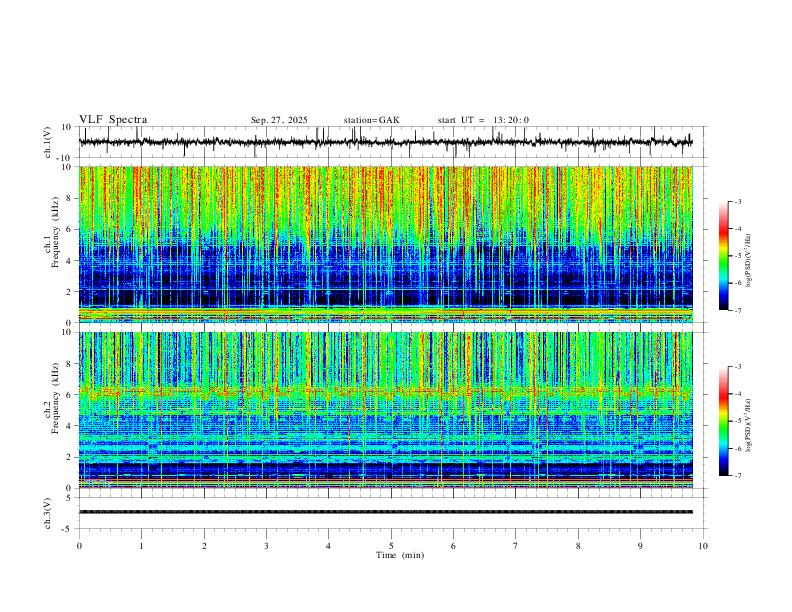Click the -4 tick on ch.2 colorbar
This screenshot has height=612, width=792.
coord(737,394)
